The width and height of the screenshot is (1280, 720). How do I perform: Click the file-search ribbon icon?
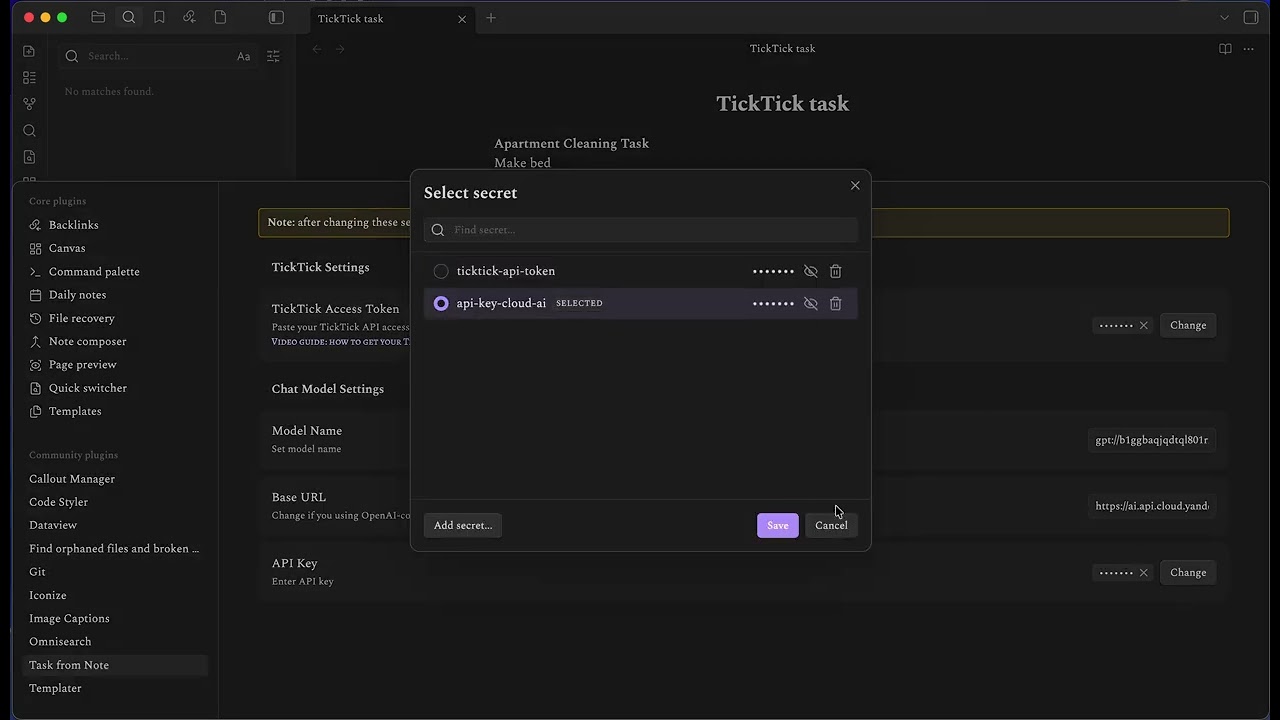pos(29,157)
